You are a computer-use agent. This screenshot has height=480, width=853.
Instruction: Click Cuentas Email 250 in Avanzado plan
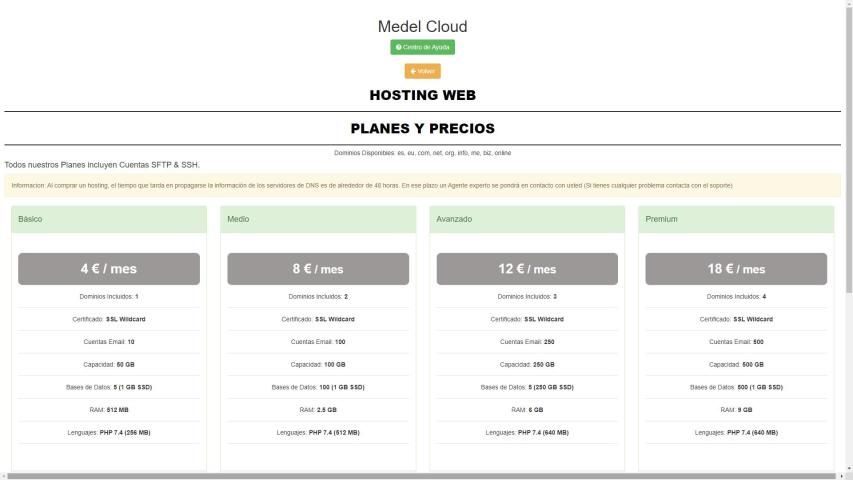[x=527, y=342]
